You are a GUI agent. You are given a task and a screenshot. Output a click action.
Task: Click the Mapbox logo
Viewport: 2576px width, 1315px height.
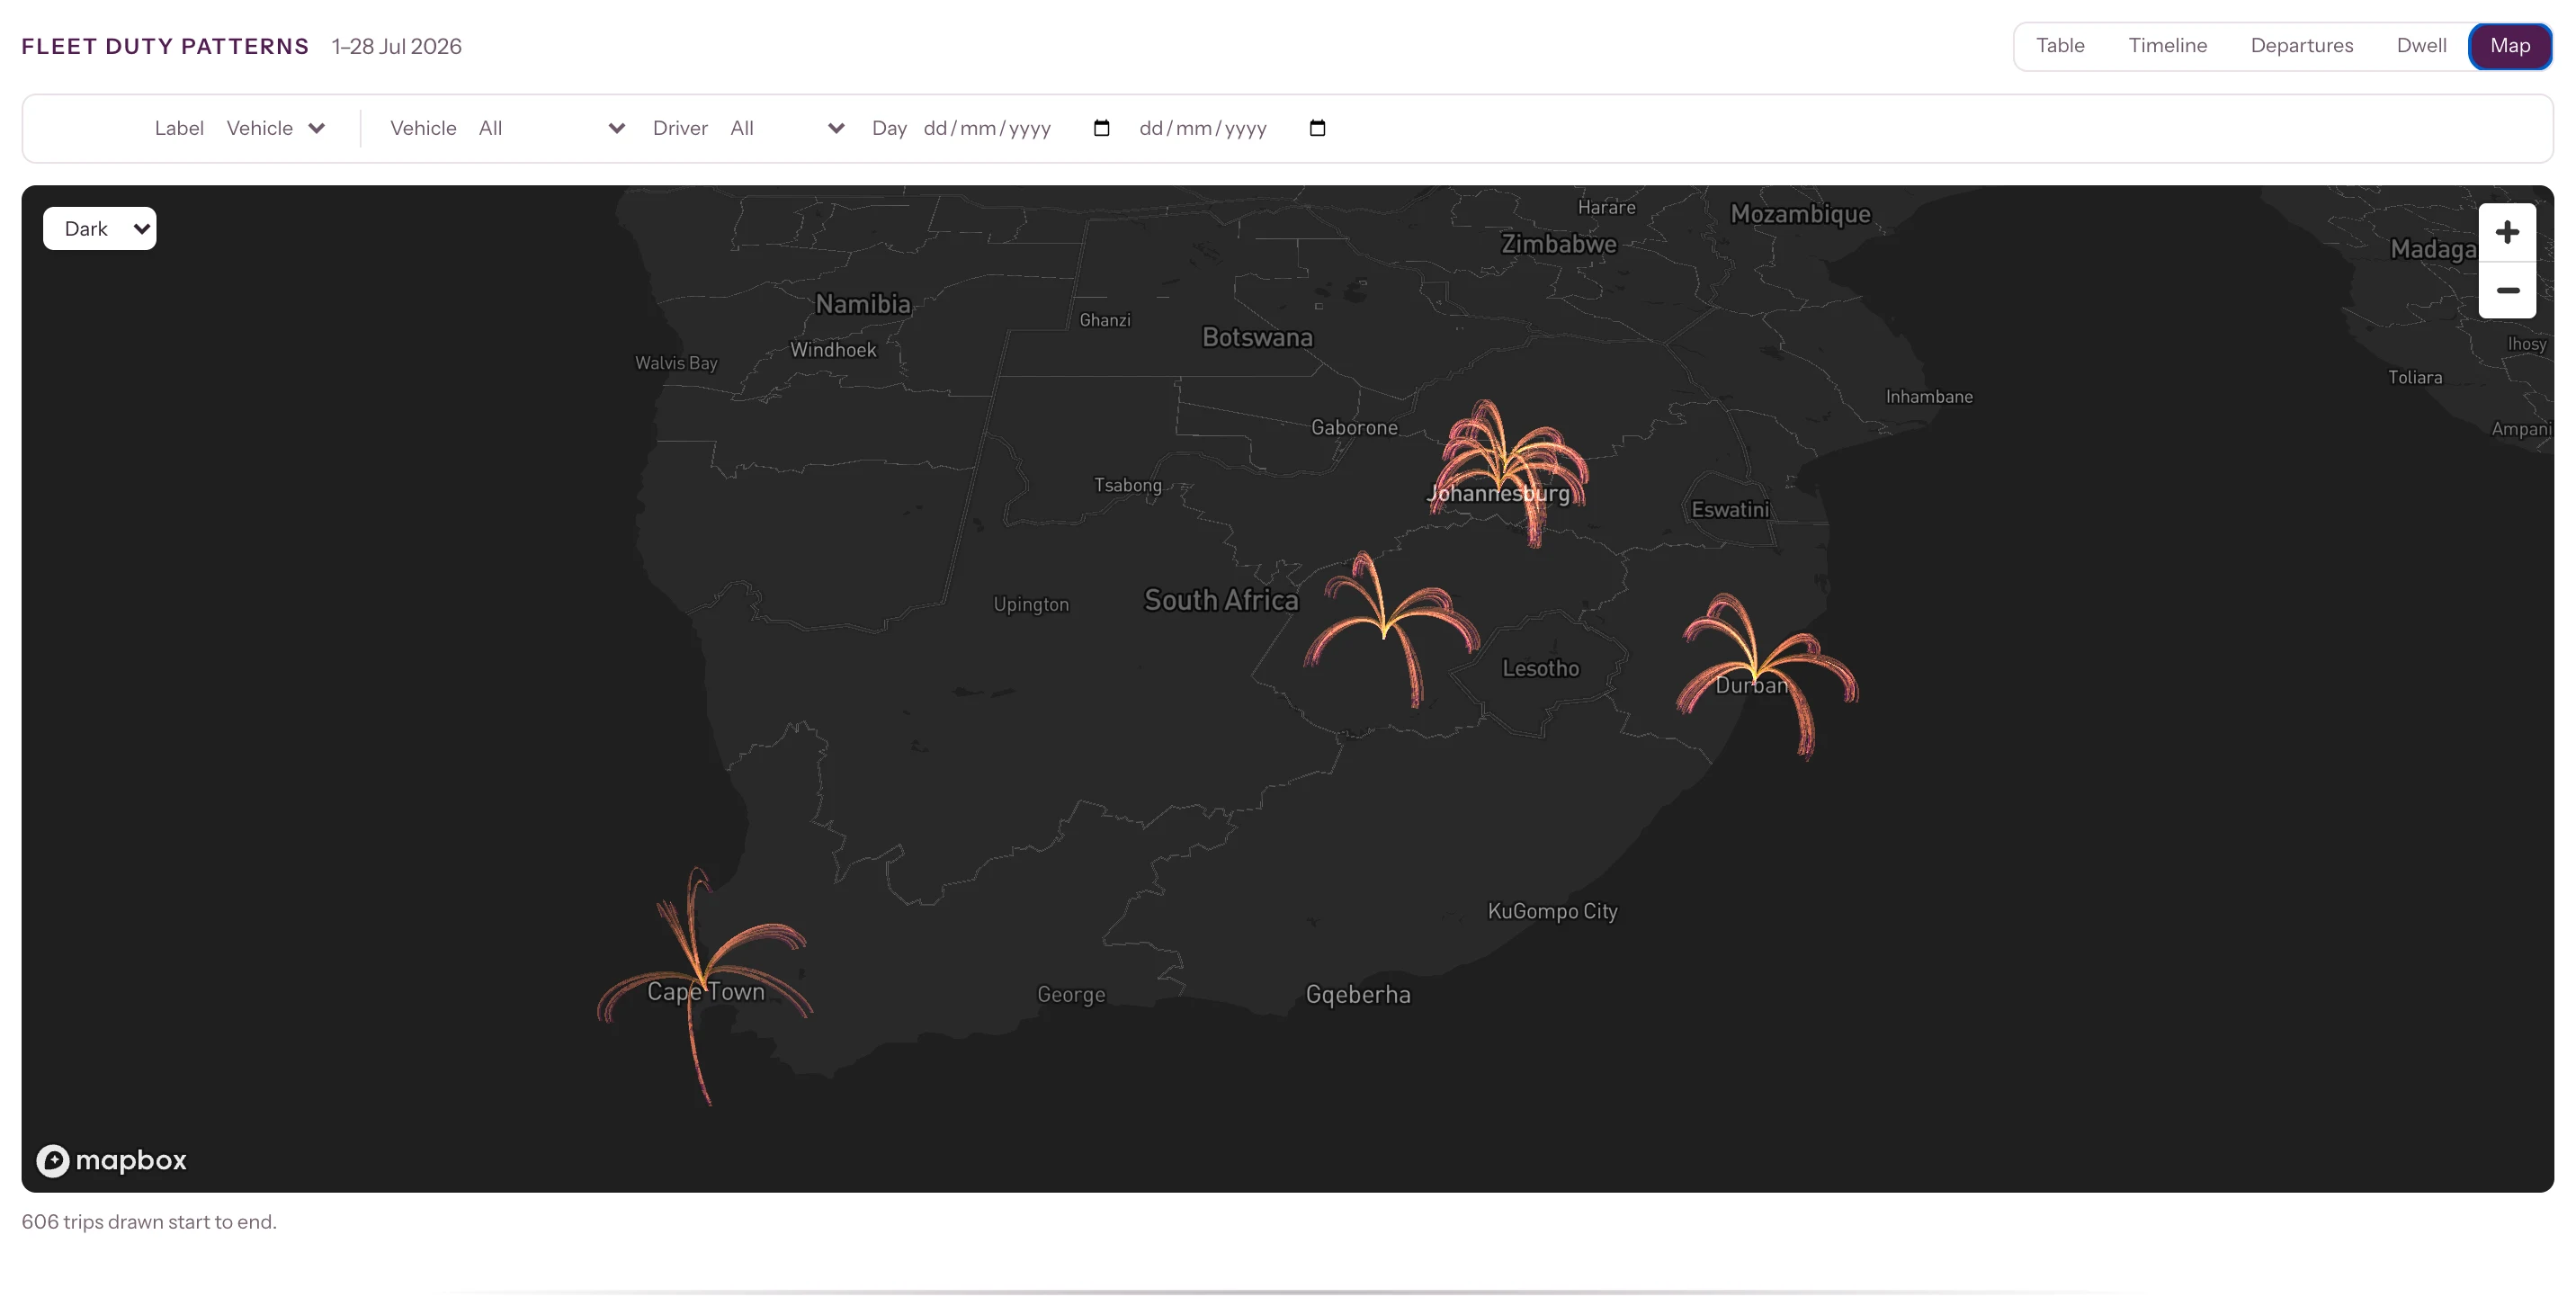pyautogui.click(x=112, y=1160)
